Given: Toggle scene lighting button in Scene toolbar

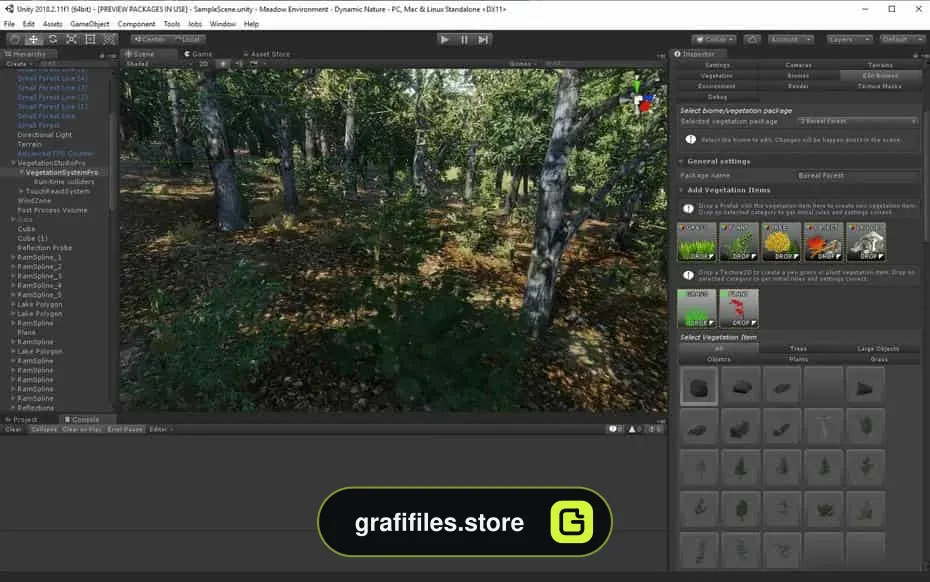Looking at the screenshot, I should (223, 63).
